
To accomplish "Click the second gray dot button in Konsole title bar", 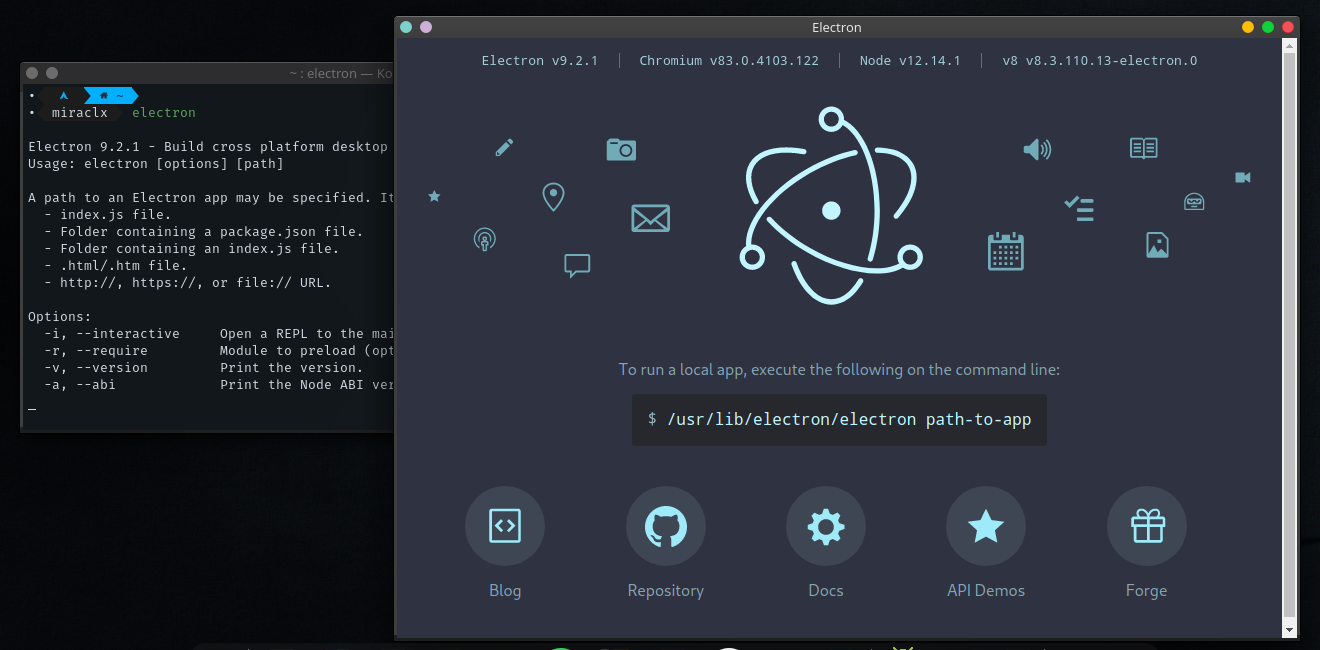I will click(x=52, y=73).
